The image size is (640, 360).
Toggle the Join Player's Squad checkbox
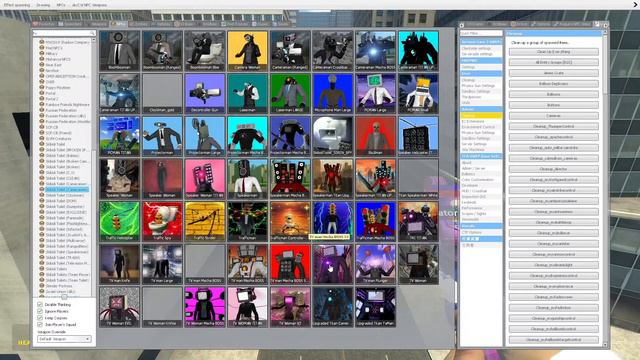pyautogui.click(x=40, y=324)
